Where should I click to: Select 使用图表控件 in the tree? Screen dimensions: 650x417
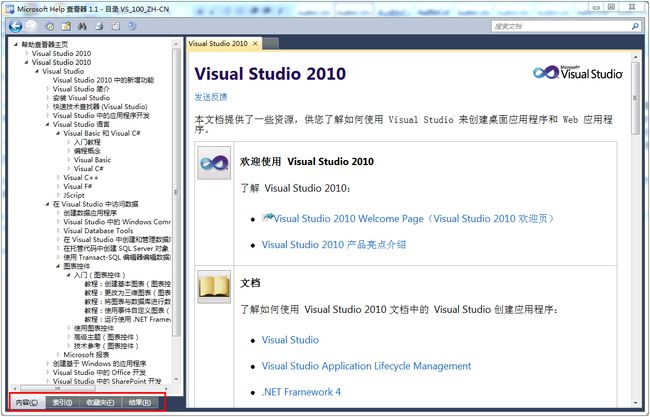[x=94, y=328]
